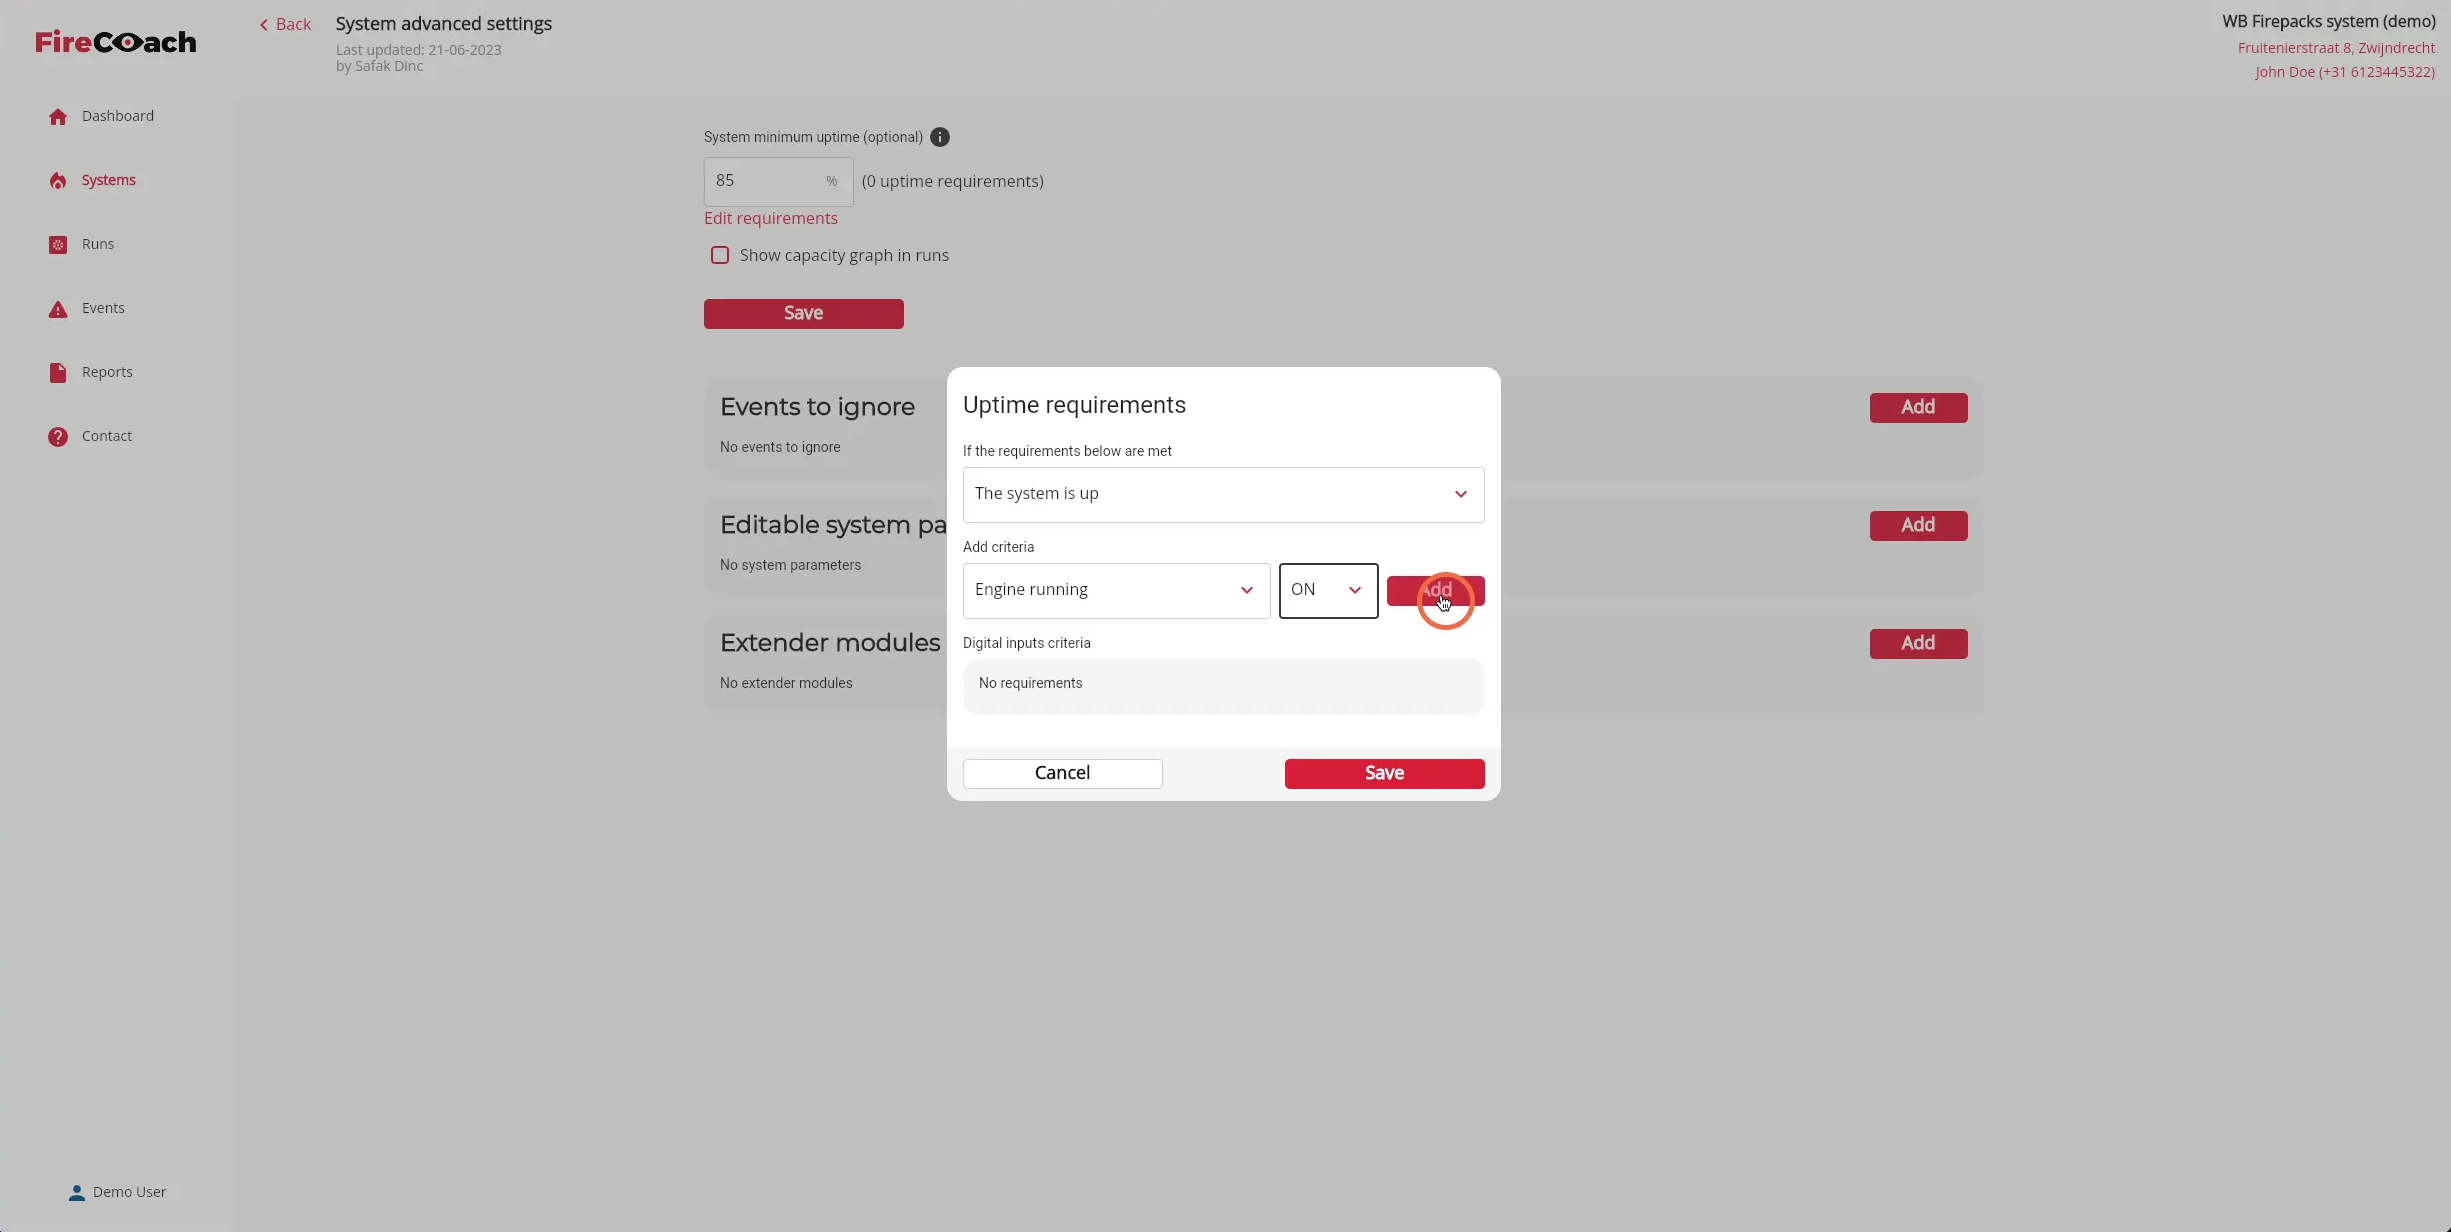
Task: Click the Events warning triangle icon
Action: point(58,309)
